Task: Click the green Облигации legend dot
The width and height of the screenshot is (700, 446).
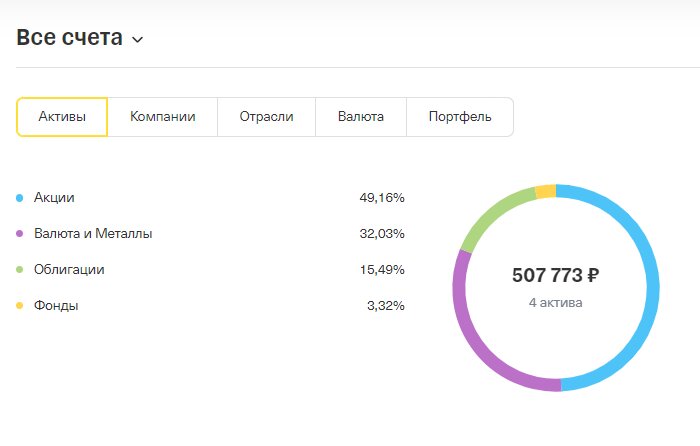Action: pos(20,270)
